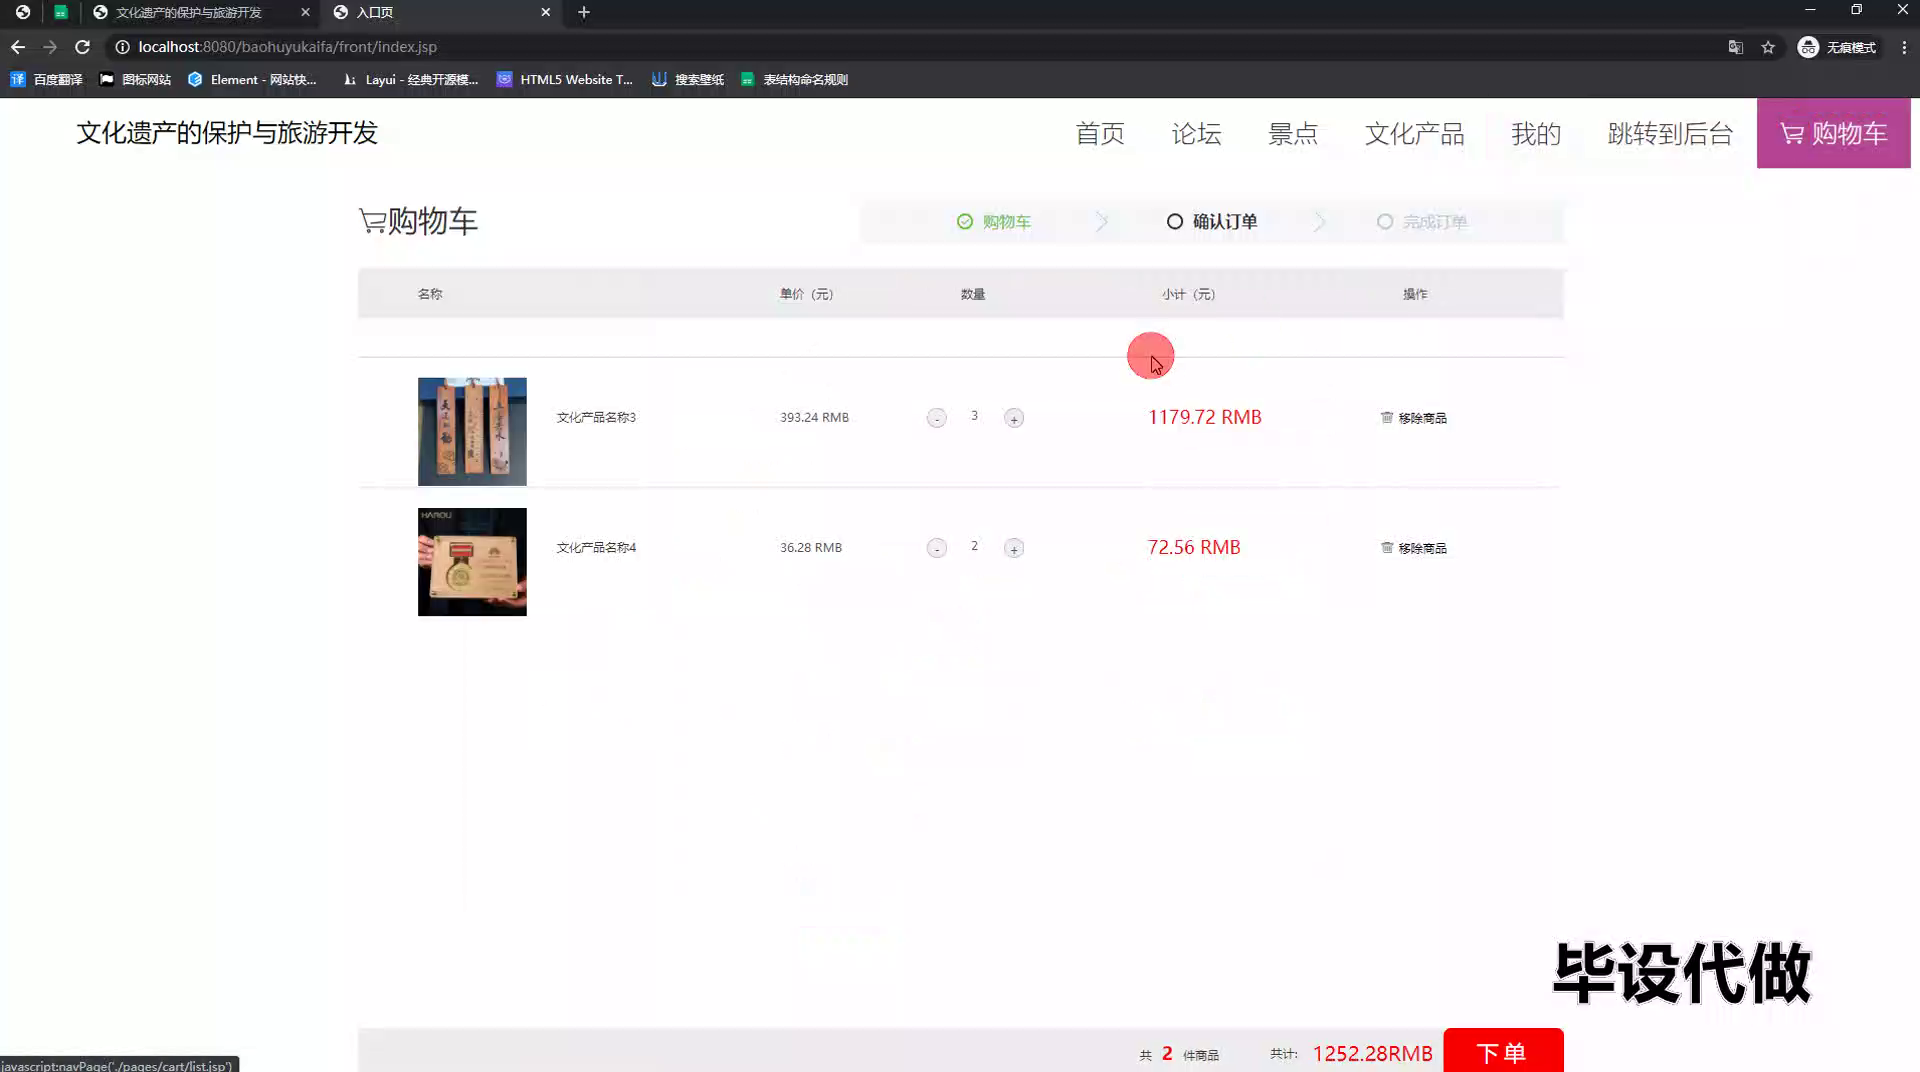The width and height of the screenshot is (1920, 1072).
Task: Open 百度翻译 bookmark
Action: 47,80
